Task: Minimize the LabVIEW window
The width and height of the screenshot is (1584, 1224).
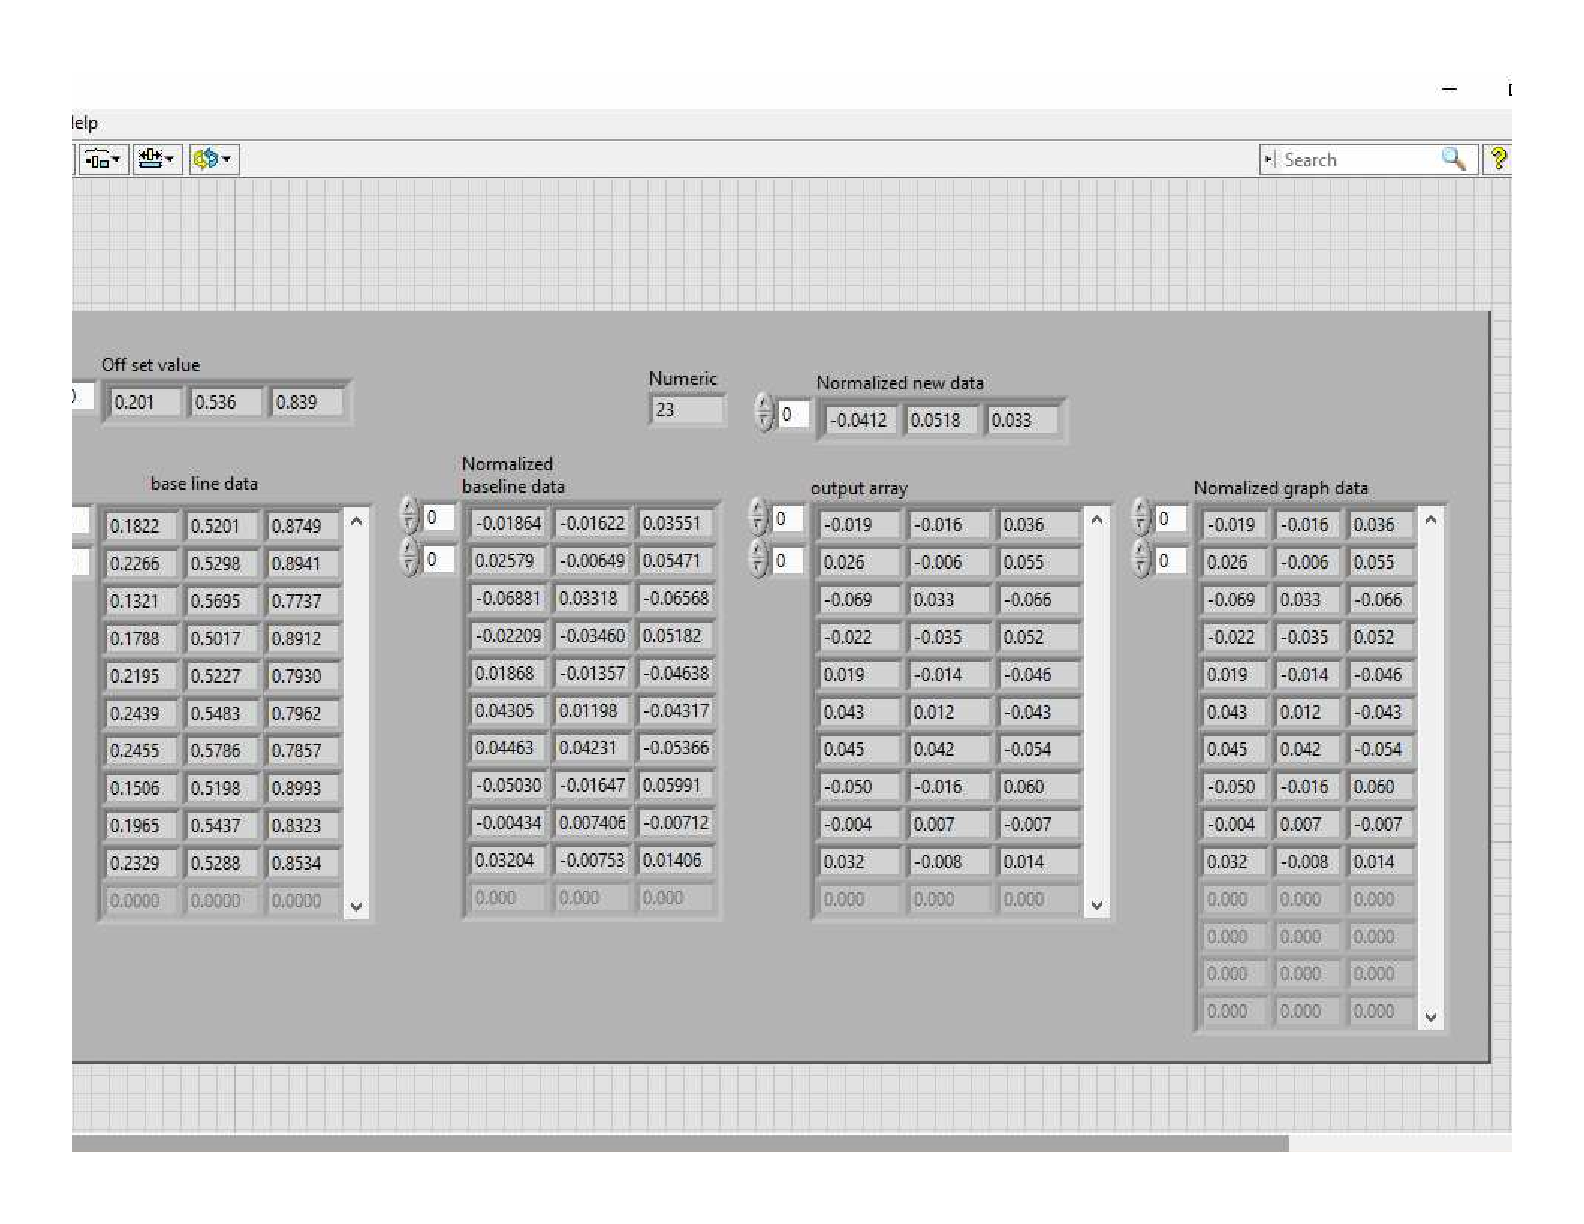Action: tap(1449, 90)
